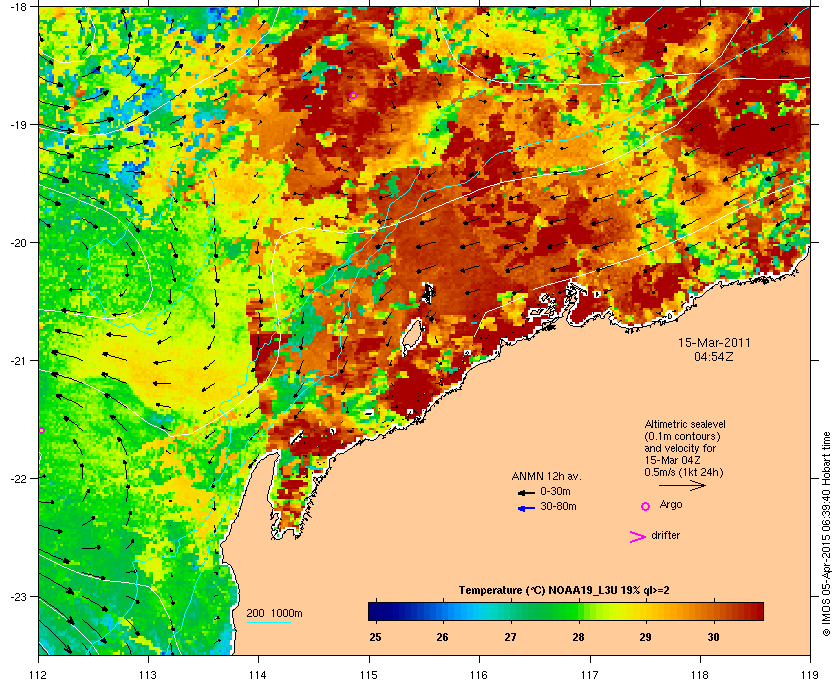Click the date label 15-Mar-2011

pos(714,343)
